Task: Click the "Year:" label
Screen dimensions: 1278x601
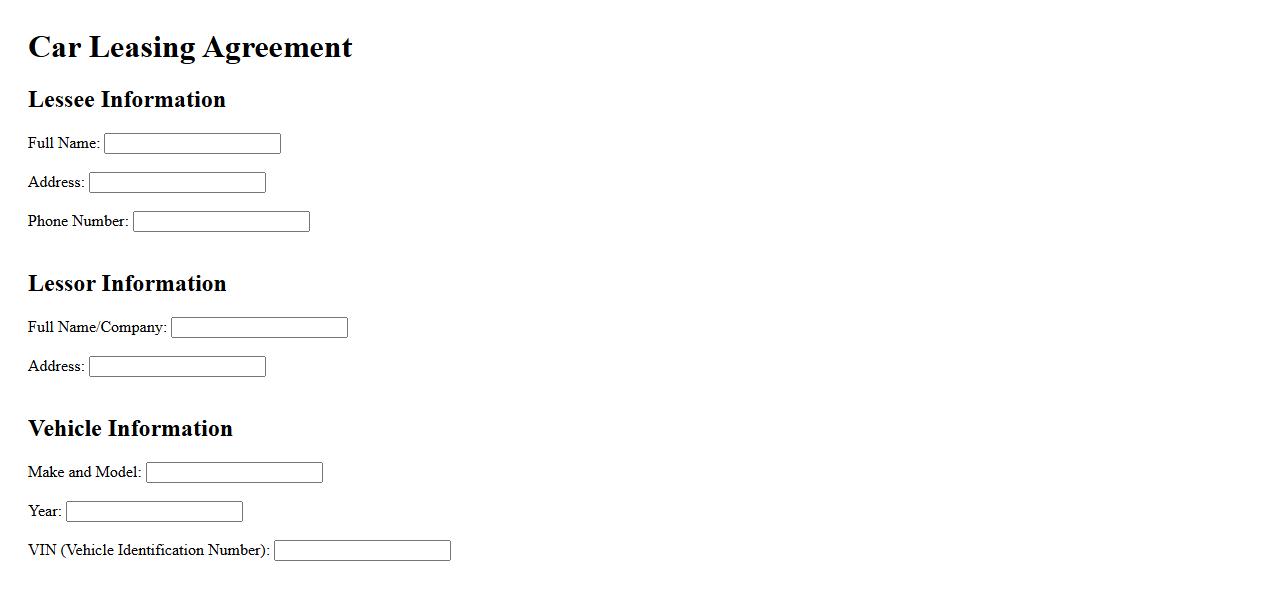Action: [45, 512]
